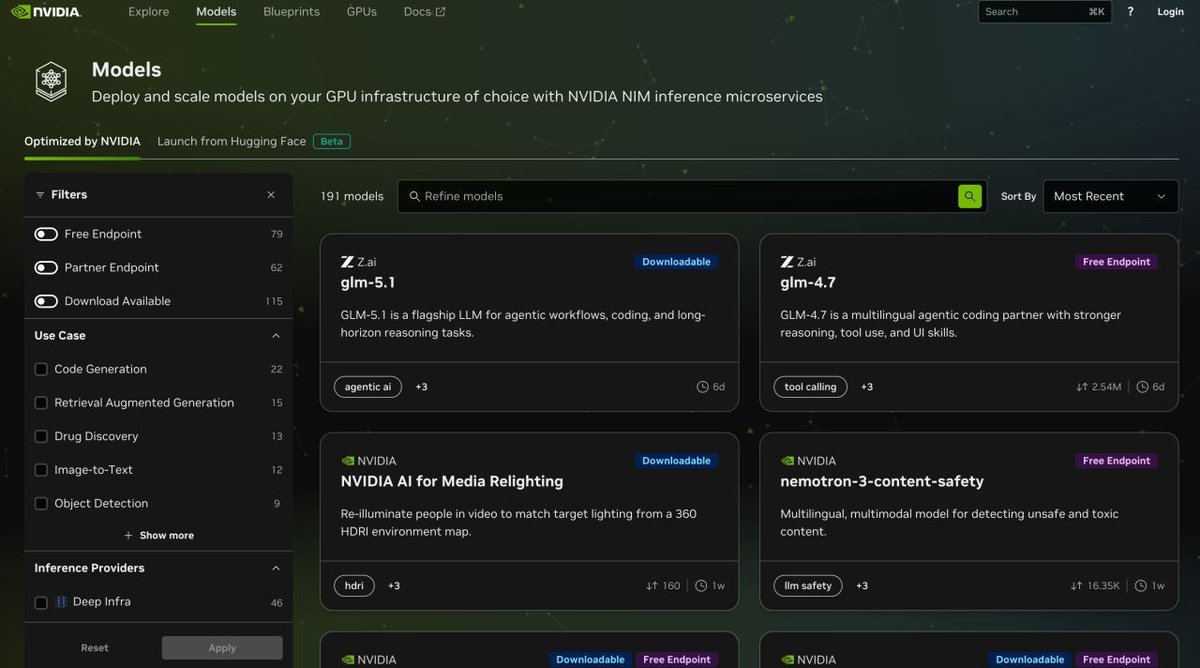The width and height of the screenshot is (1200, 668).
Task: Select the Image-to-Text checkbox
Action: (41, 470)
